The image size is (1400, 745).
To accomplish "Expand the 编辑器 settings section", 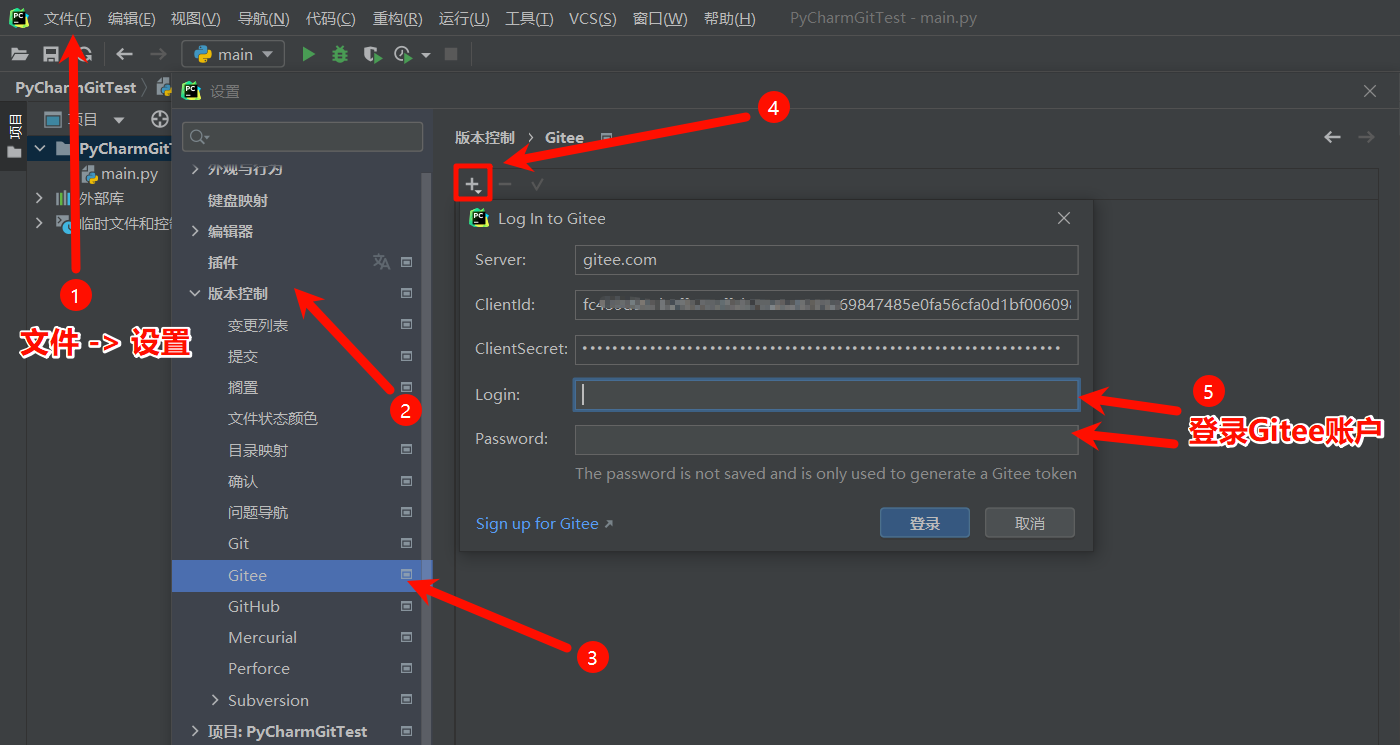I will tap(195, 231).
